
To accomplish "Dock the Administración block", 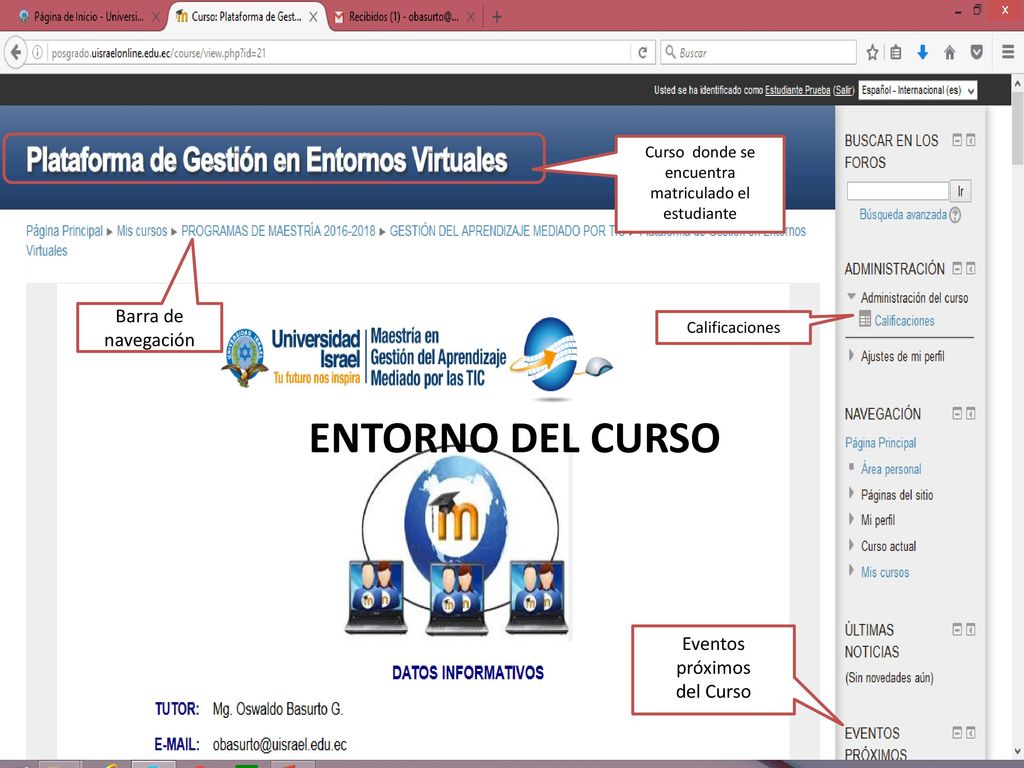I will [970, 268].
